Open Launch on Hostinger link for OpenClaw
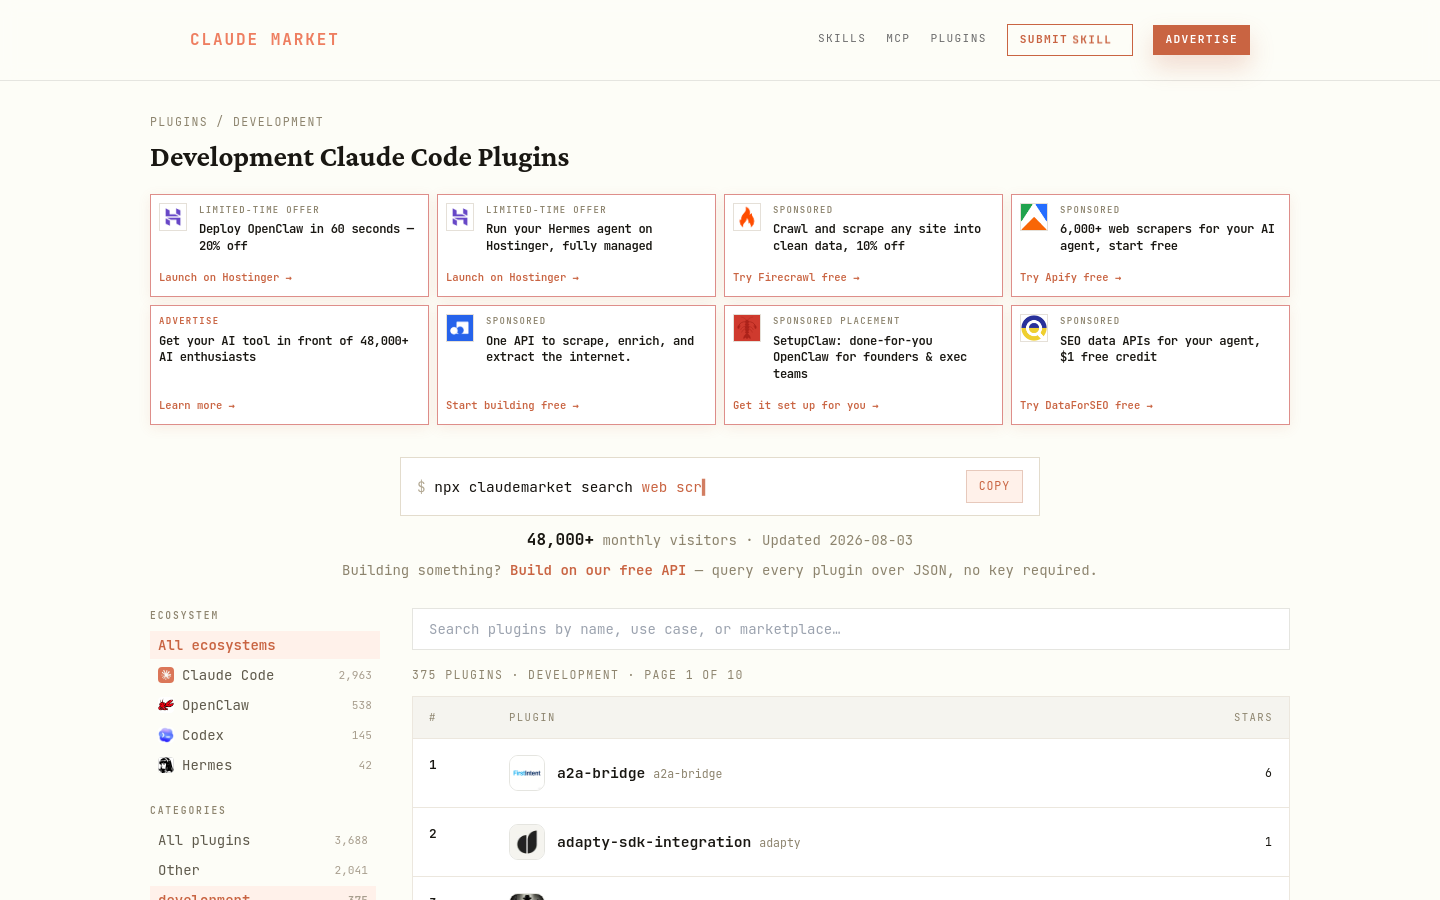Image resolution: width=1440 pixels, height=900 pixels. pyautogui.click(x=225, y=278)
